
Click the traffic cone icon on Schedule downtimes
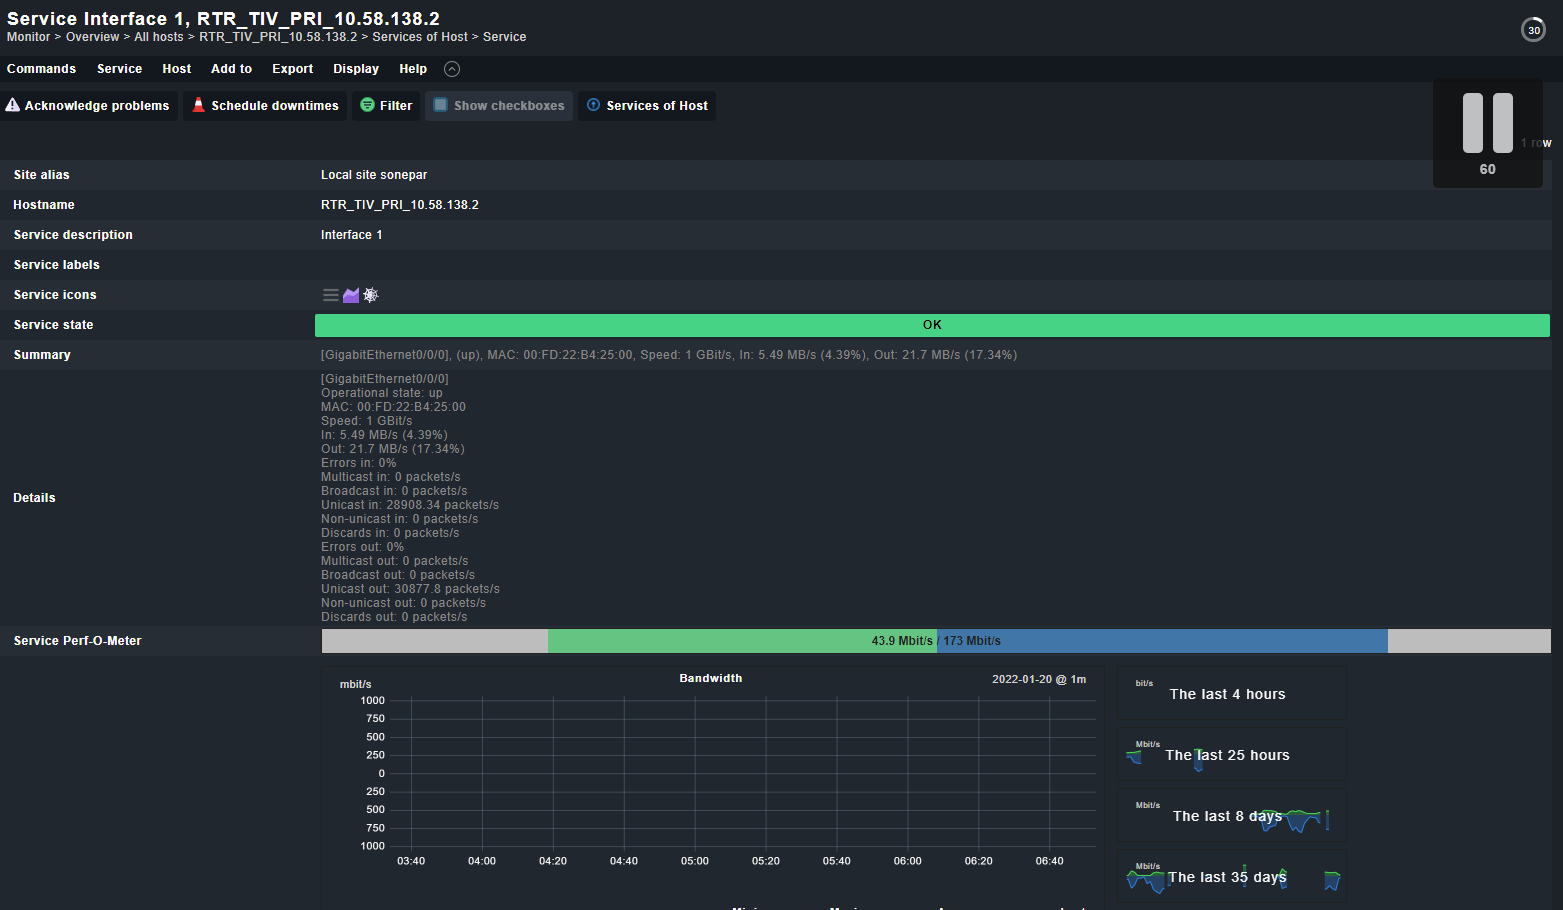click(x=198, y=105)
